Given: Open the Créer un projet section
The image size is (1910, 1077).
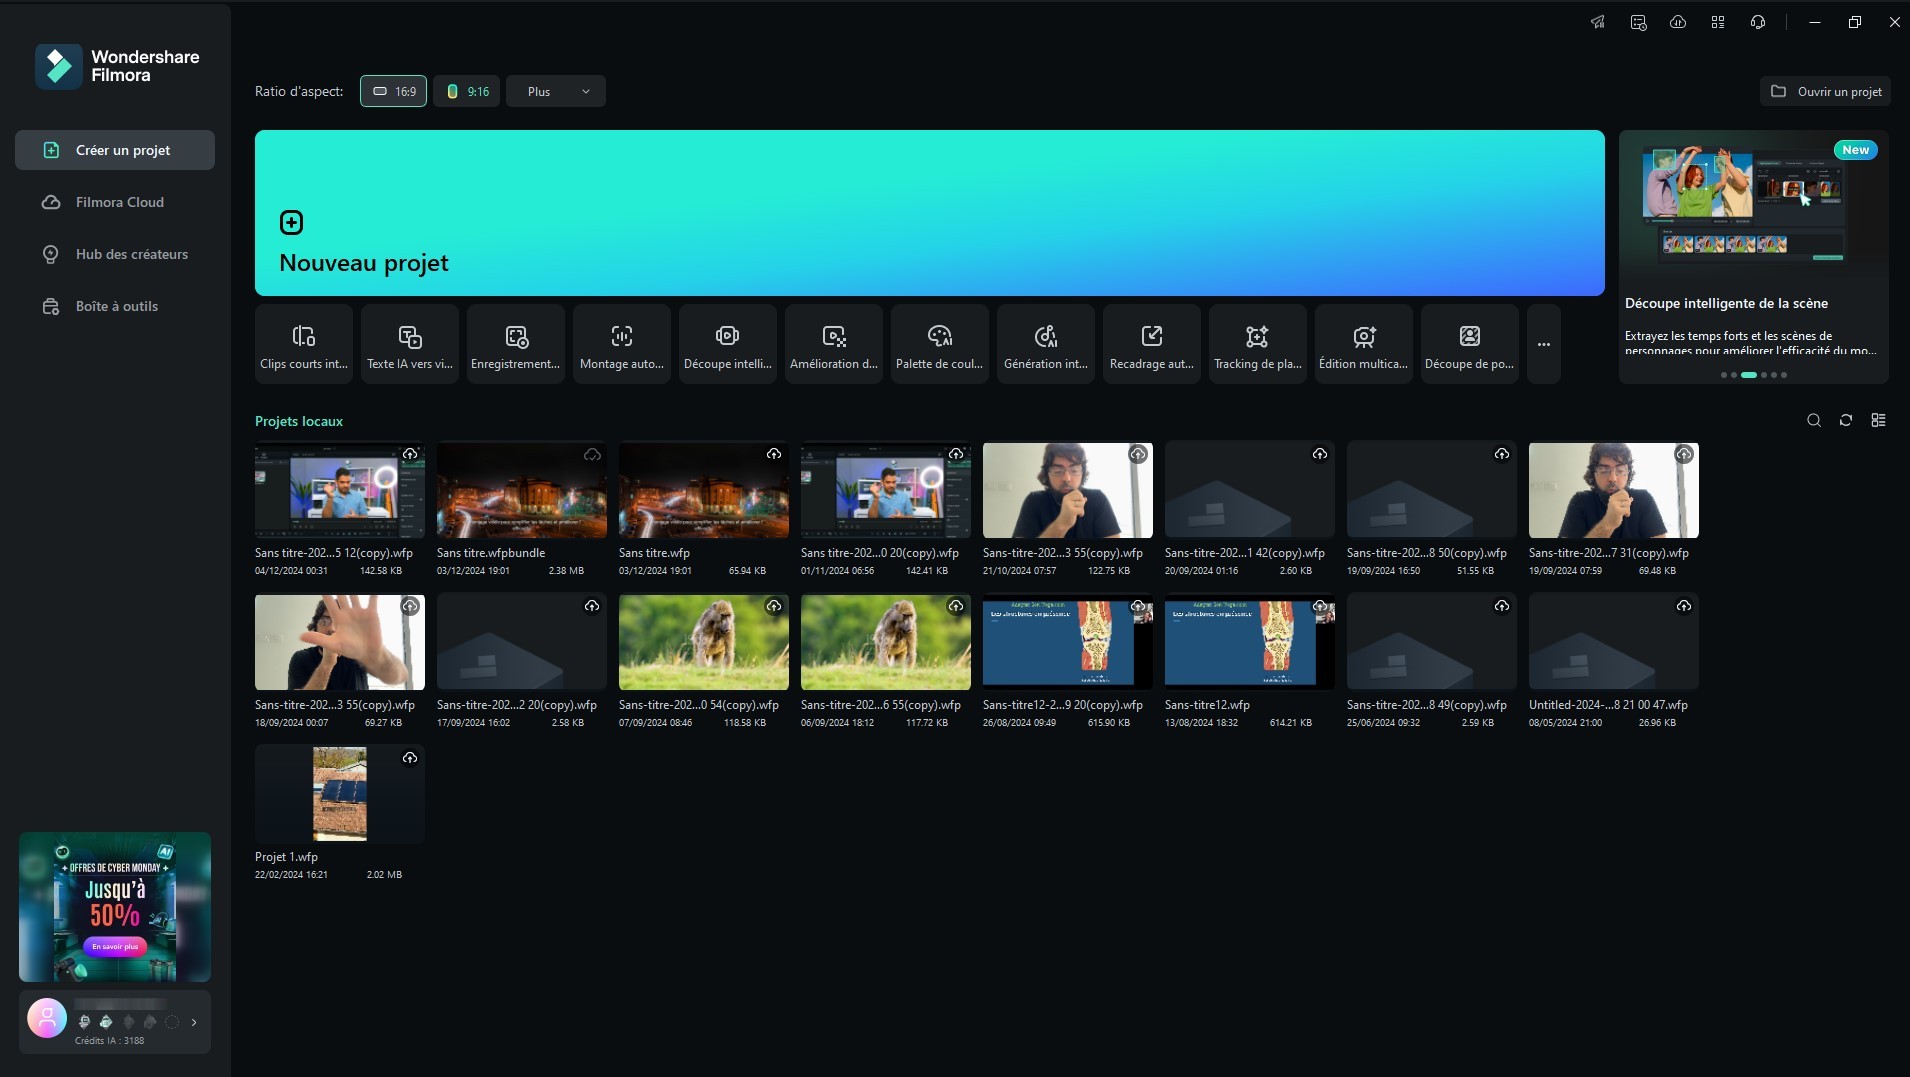Looking at the screenshot, I should [x=115, y=150].
